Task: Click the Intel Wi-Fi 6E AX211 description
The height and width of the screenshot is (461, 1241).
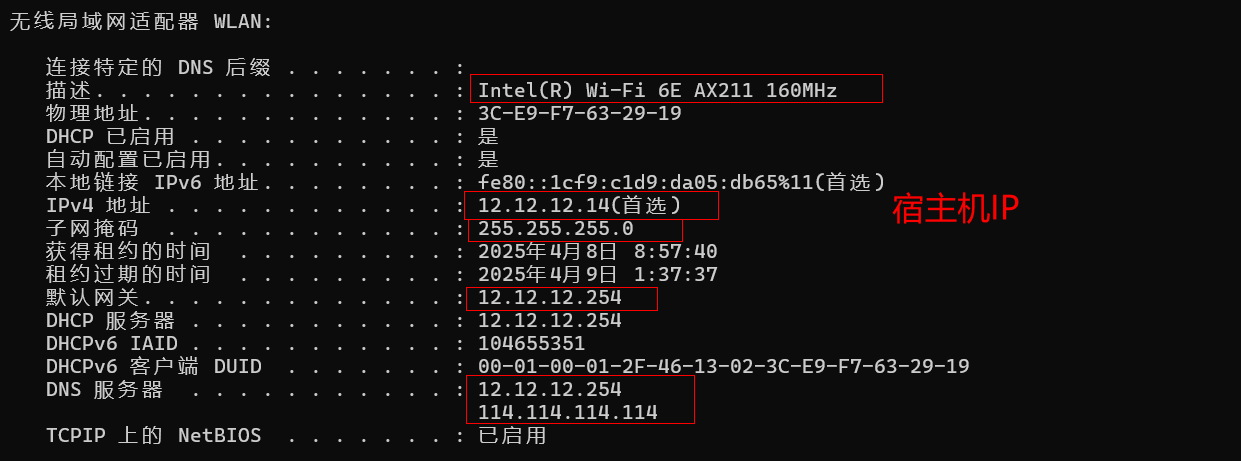Action: click(657, 90)
